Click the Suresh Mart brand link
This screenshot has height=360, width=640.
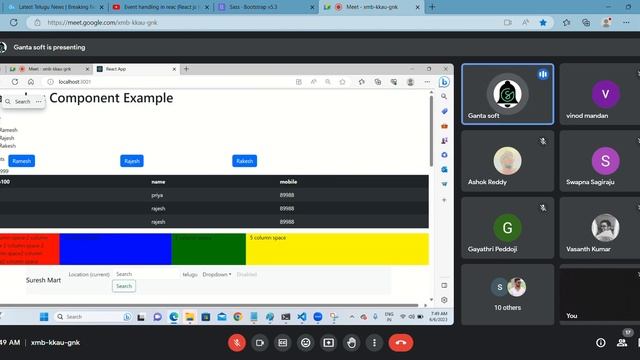tap(43, 280)
